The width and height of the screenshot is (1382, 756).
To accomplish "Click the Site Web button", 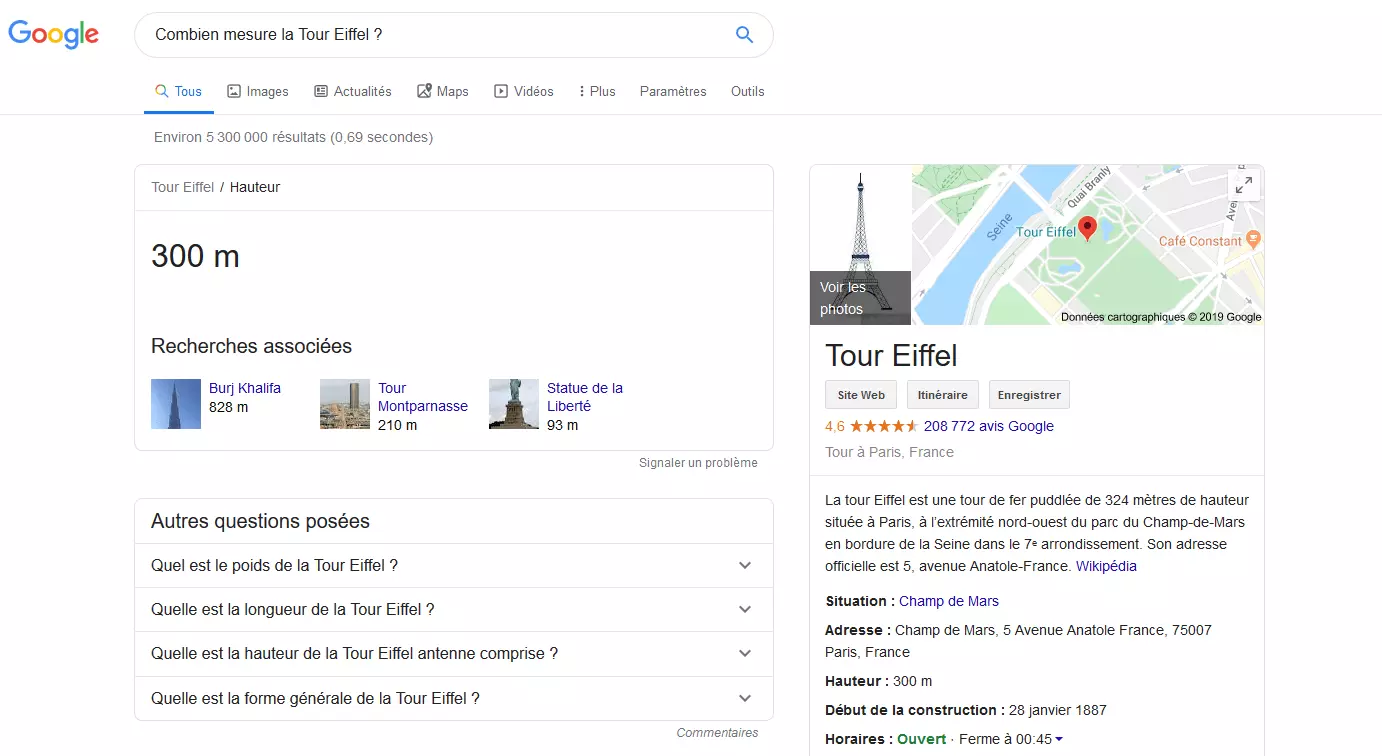I will coord(861,395).
